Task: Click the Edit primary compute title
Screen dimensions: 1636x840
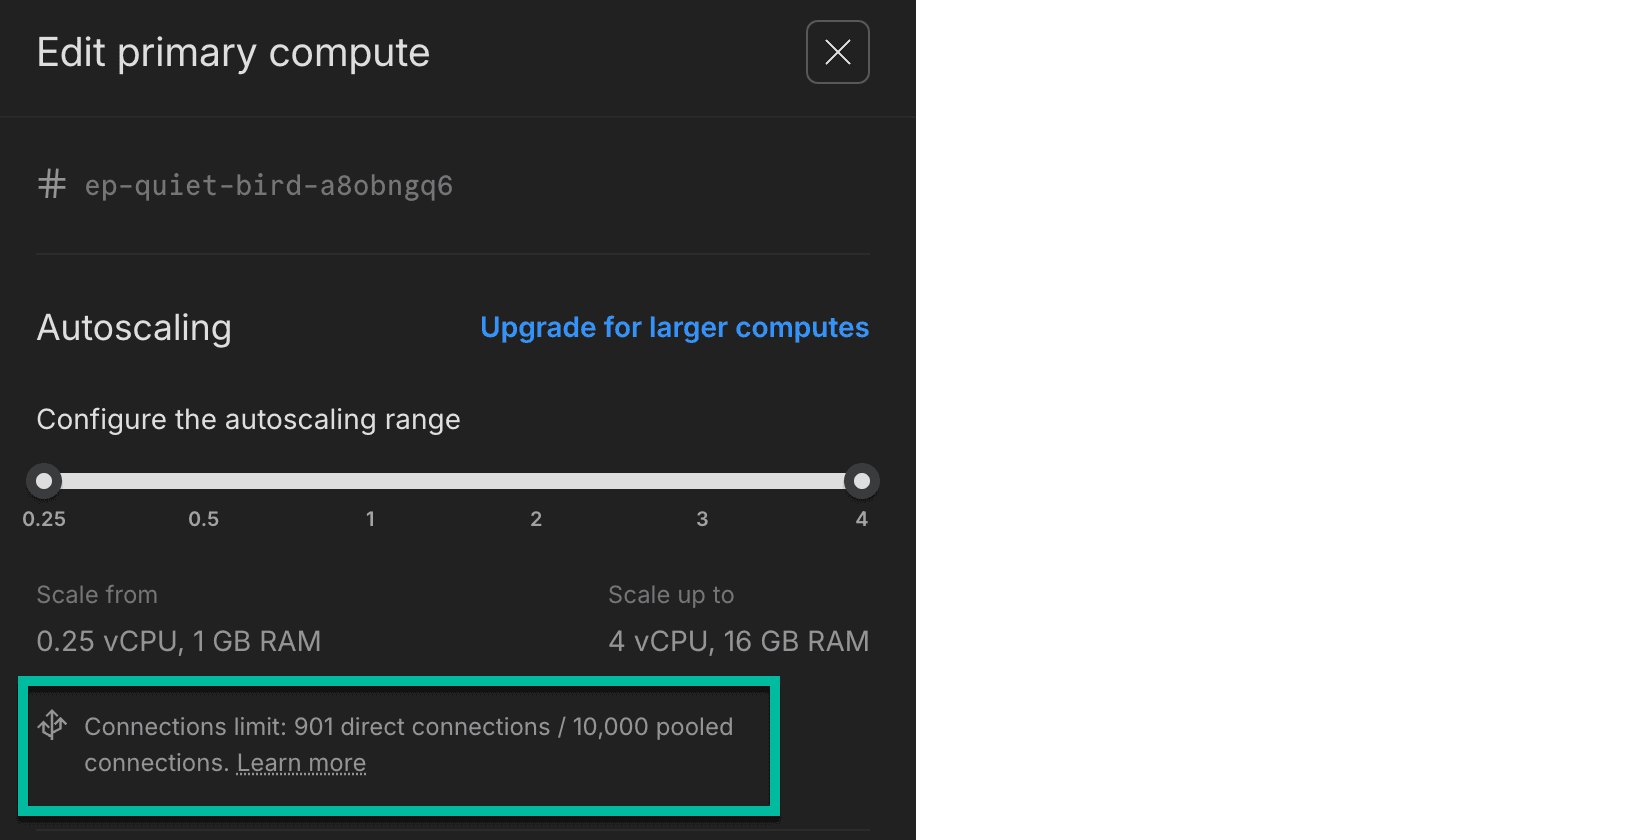Action: click(232, 52)
